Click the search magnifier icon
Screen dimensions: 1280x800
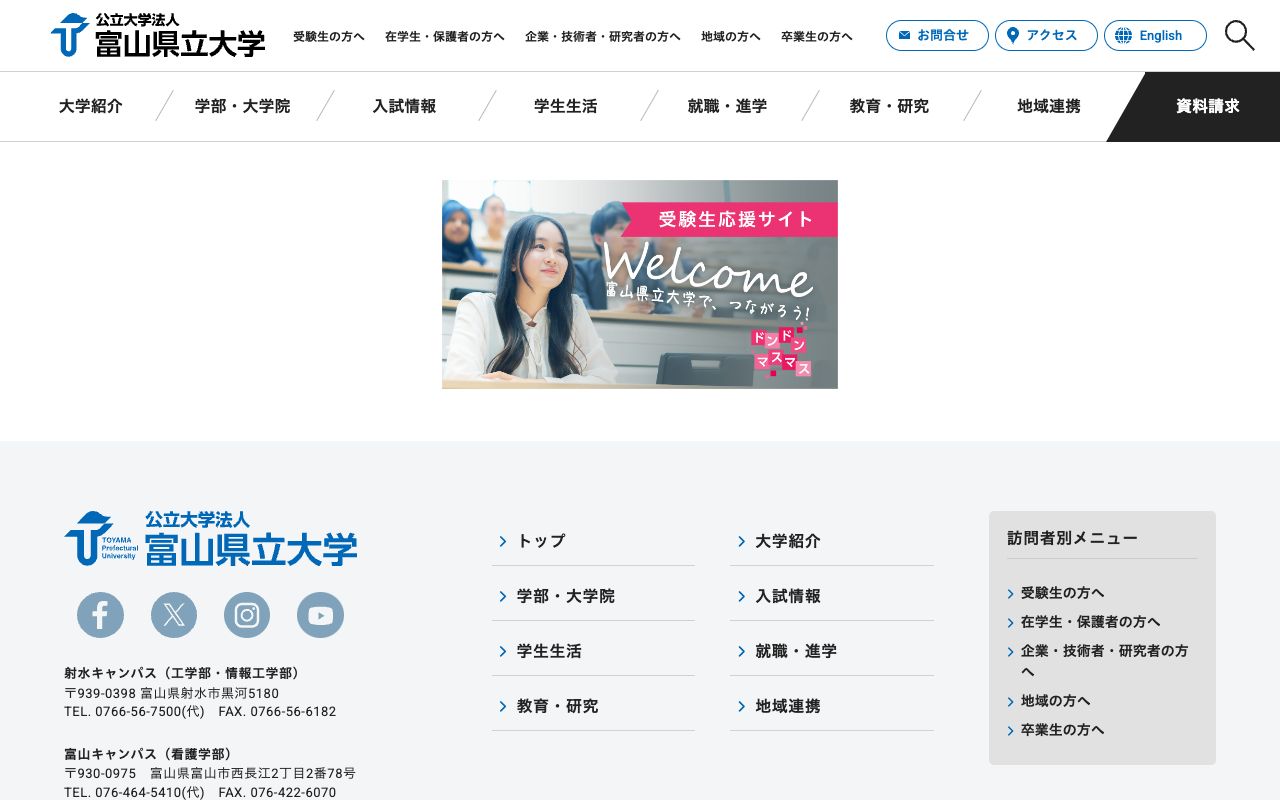click(1239, 35)
